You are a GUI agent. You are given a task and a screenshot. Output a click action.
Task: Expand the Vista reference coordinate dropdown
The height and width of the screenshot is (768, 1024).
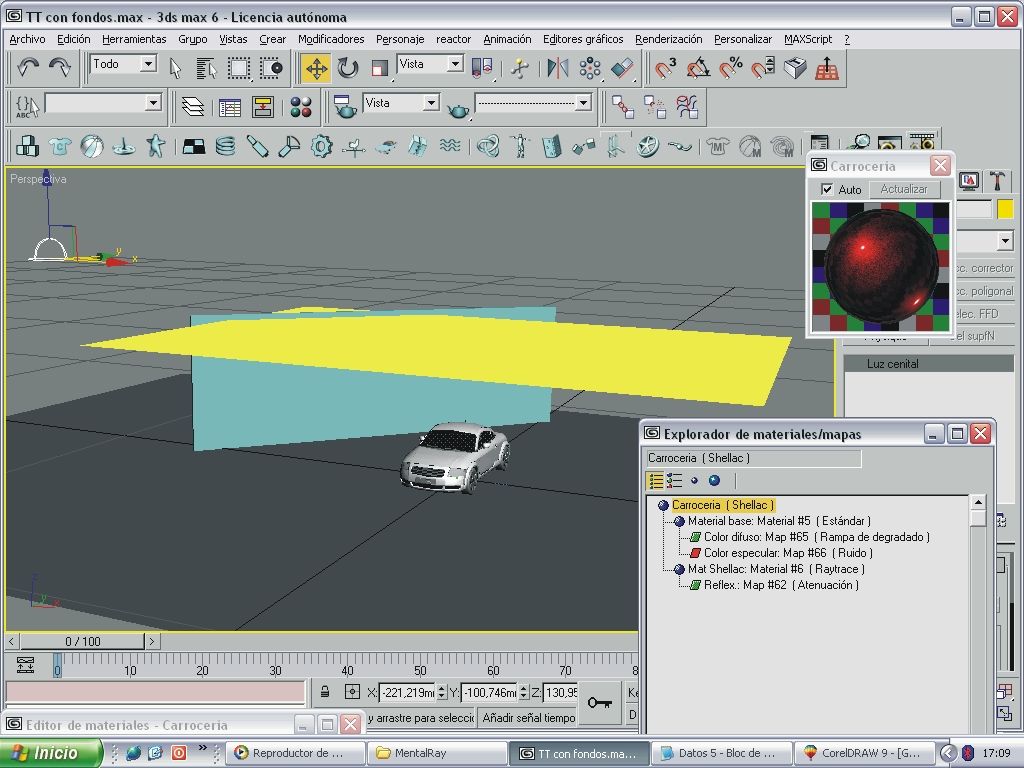(455, 64)
